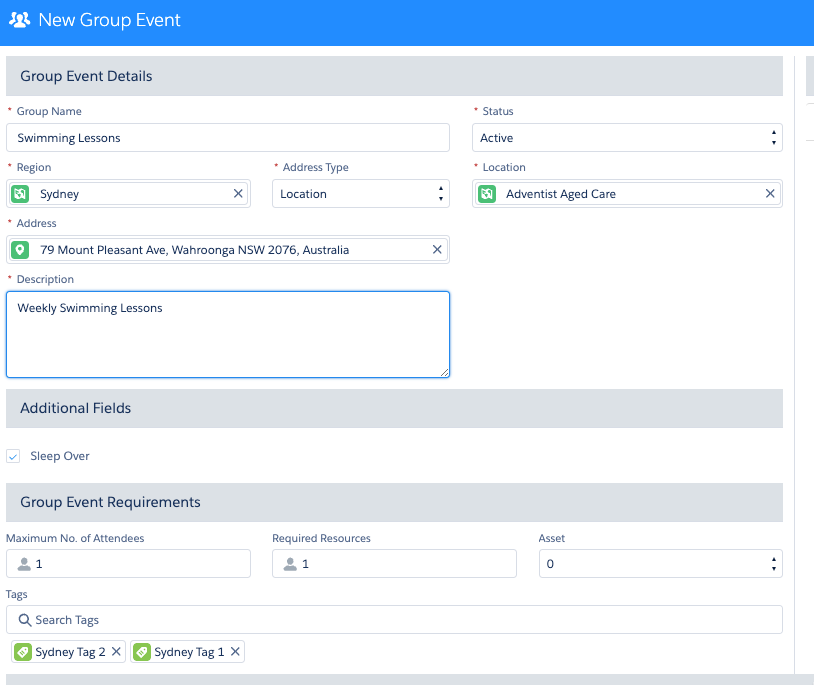Clear the Mount Pleasant Ave address
The image size is (814, 685).
click(x=437, y=250)
